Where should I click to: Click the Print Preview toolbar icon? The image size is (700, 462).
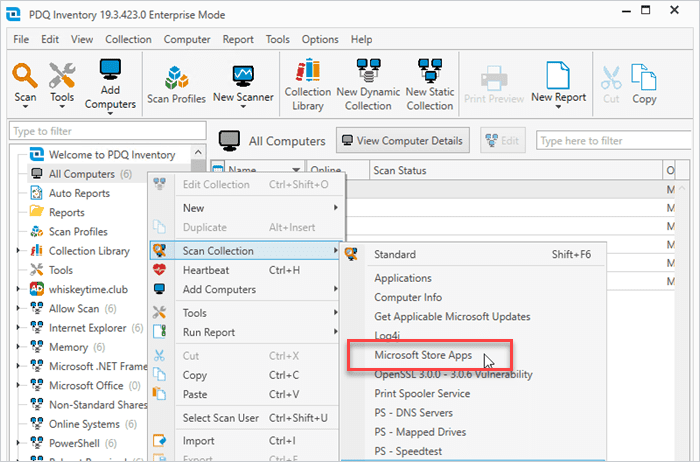[494, 78]
